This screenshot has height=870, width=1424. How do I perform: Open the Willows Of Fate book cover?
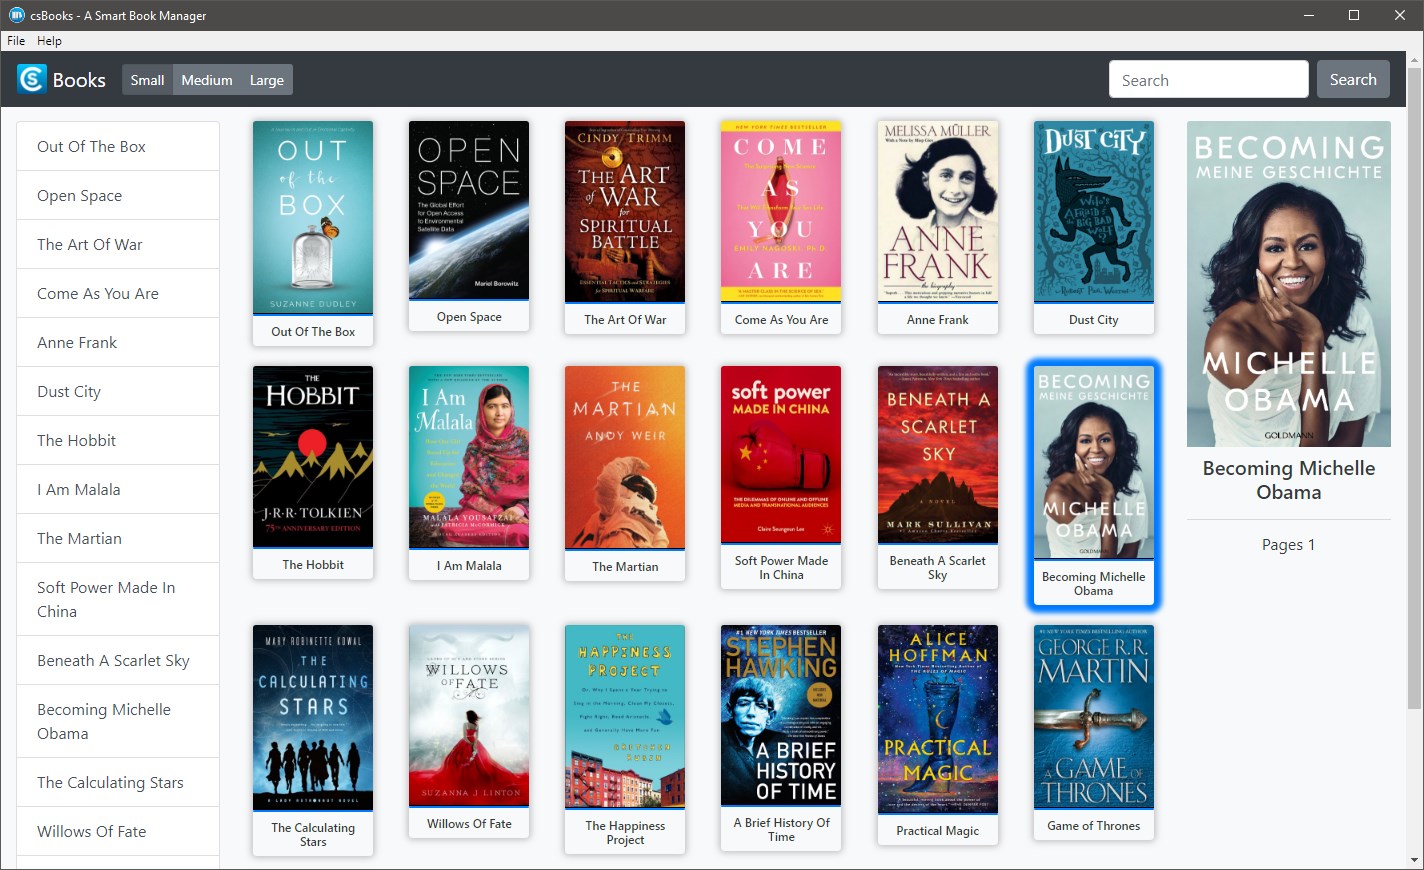tap(469, 716)
